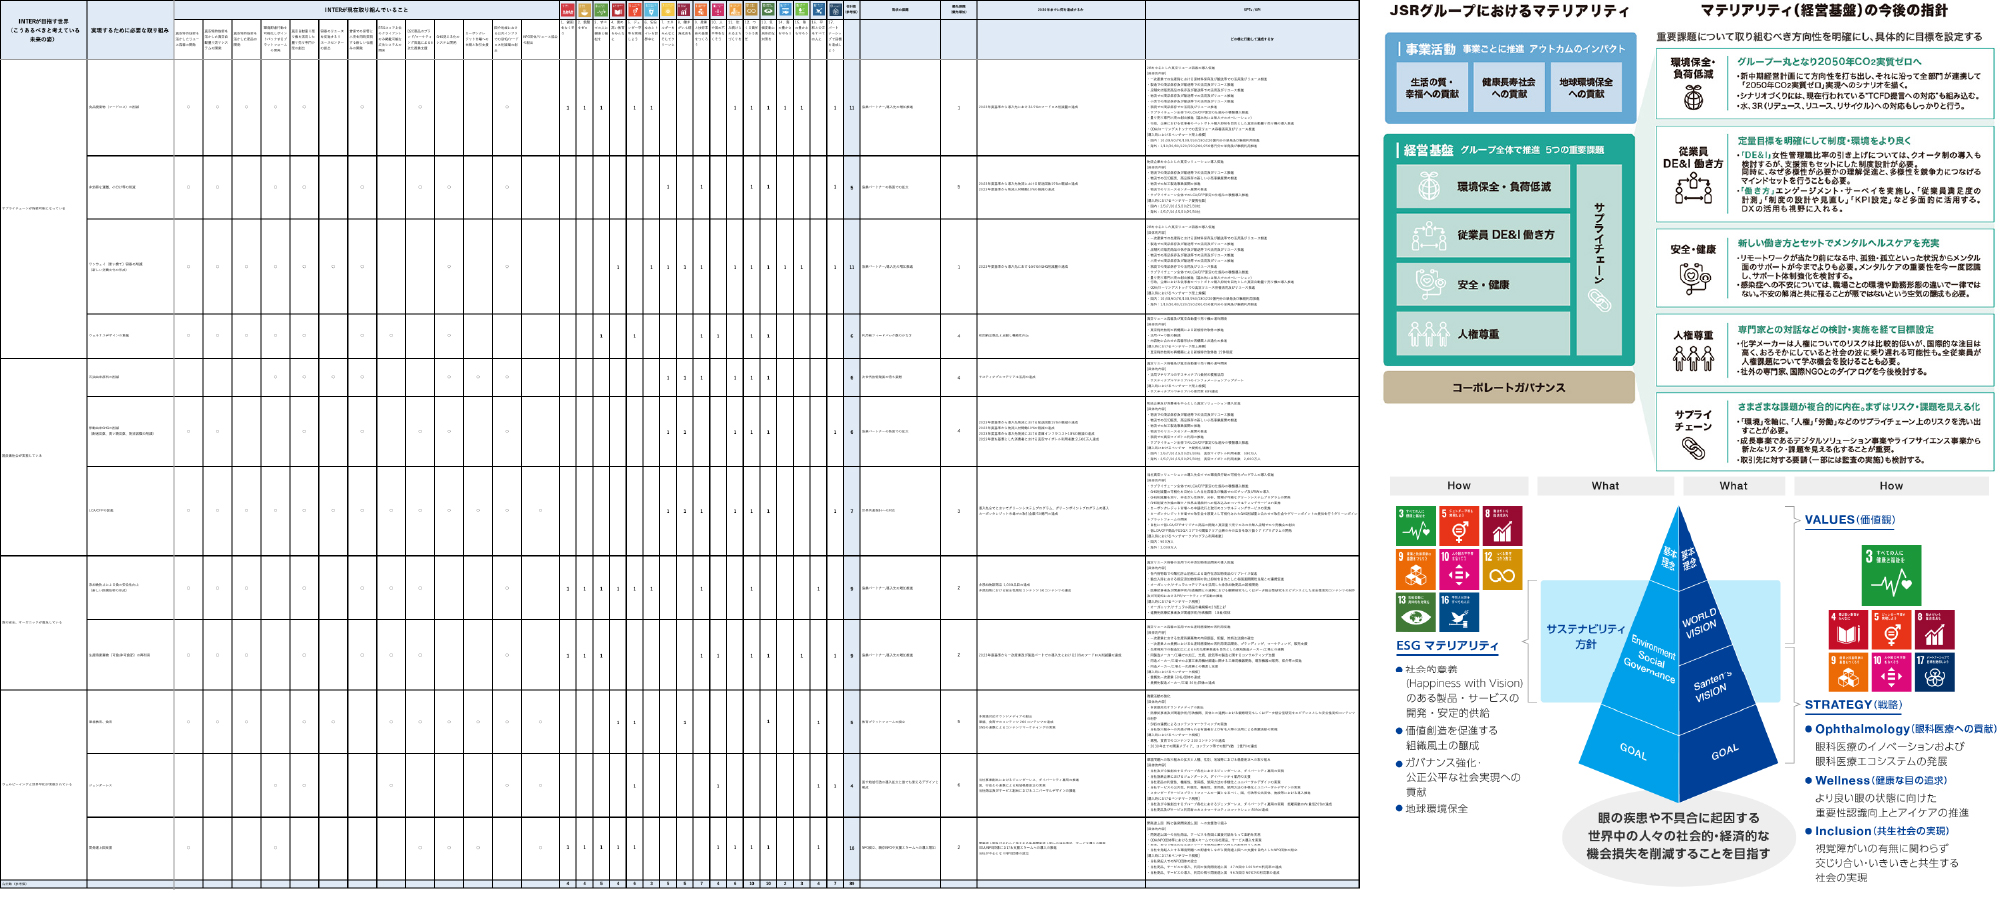Click the spreadsheet header cell INTERが目指す世界
Viewport: 2000px width, 900px height.
tap(43, 30)
